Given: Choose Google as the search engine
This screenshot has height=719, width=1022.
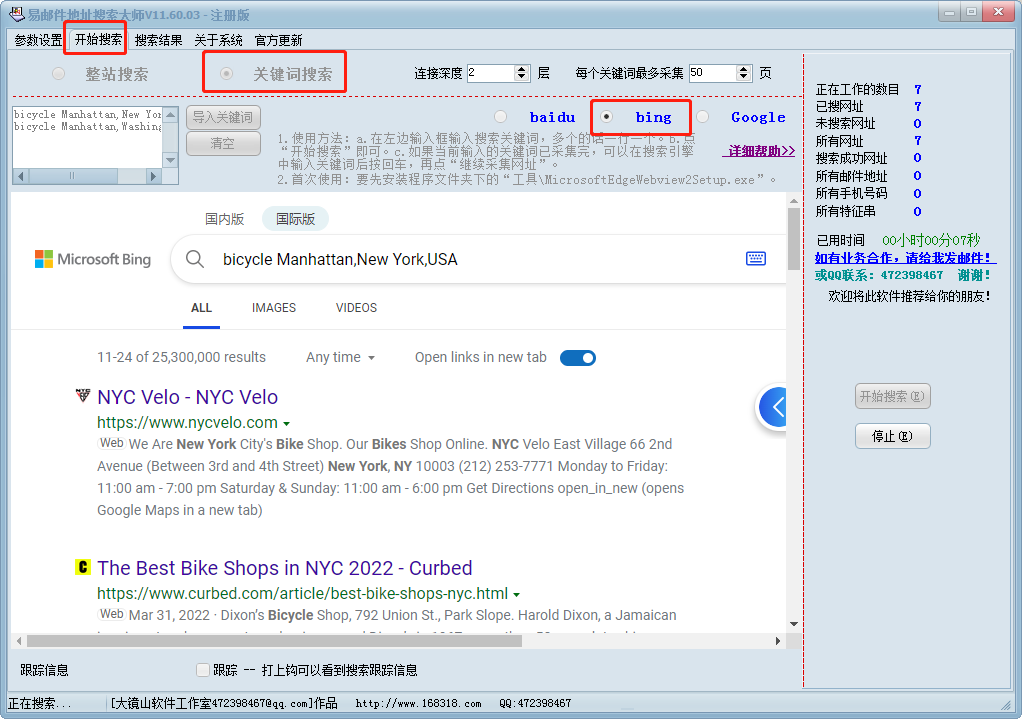Looking at the screenshot, I should [x=703, y=117].
